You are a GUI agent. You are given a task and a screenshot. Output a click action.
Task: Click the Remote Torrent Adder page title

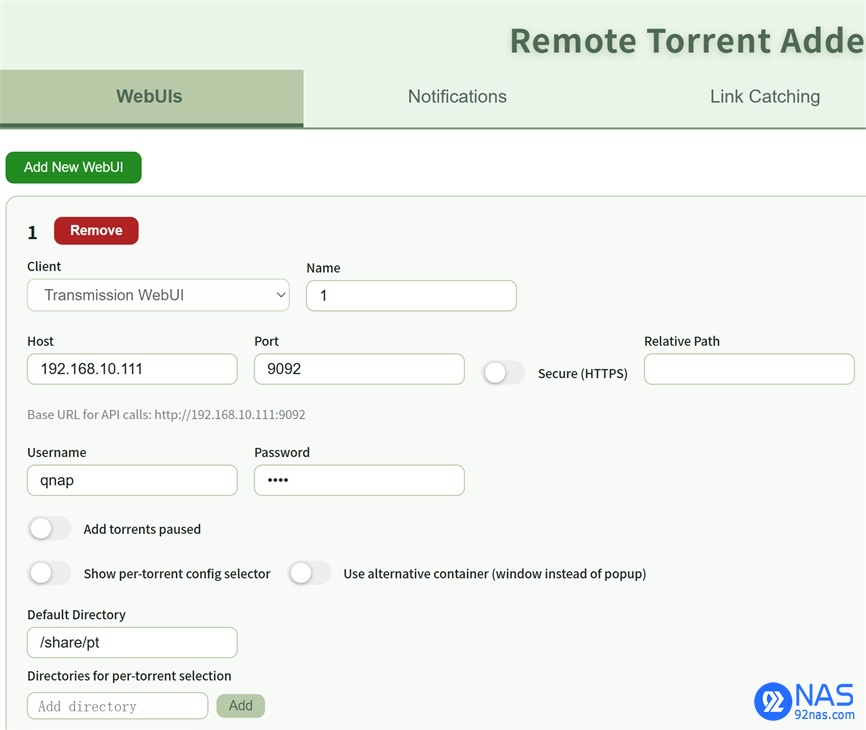point(688,41)
